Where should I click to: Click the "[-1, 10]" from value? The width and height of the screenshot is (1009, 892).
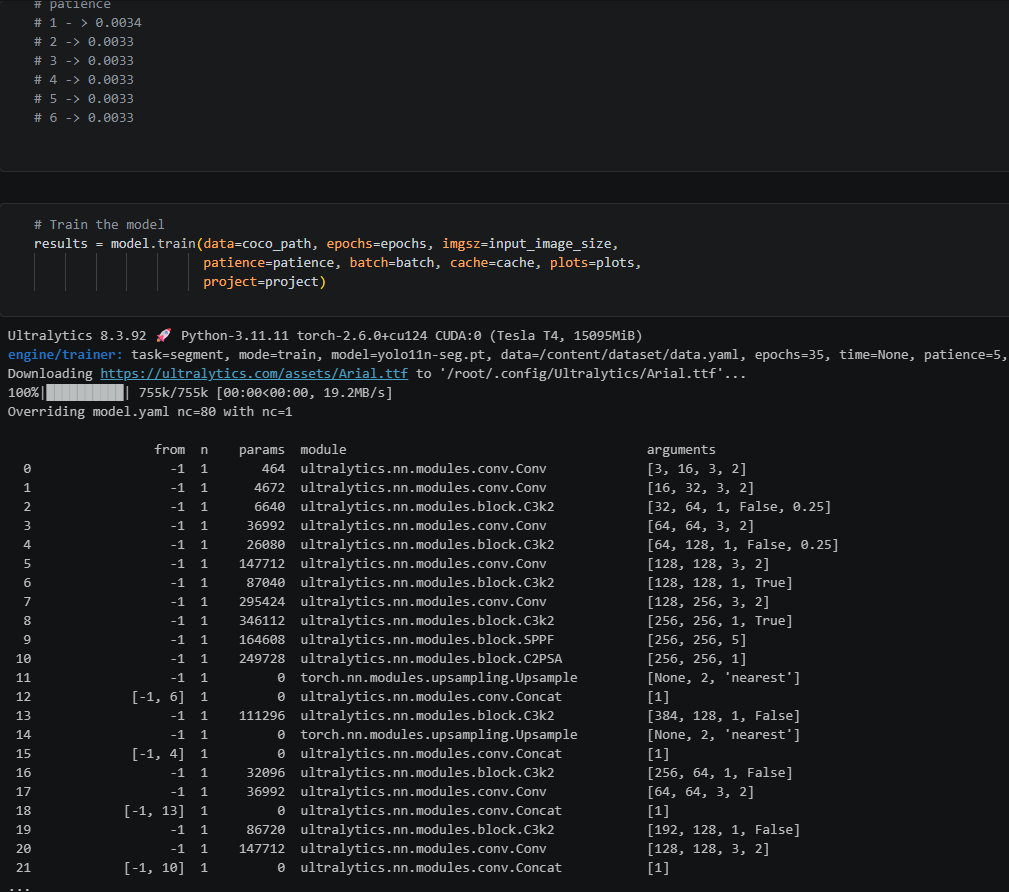(x=154, y=868)
